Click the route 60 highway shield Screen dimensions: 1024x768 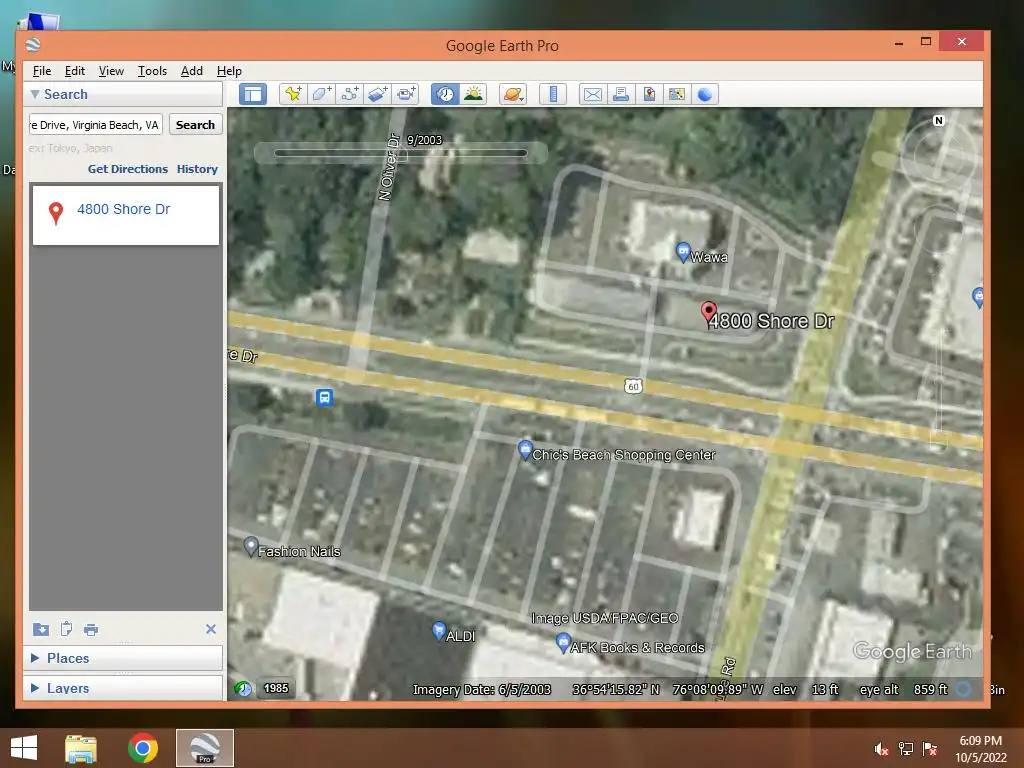633,386
